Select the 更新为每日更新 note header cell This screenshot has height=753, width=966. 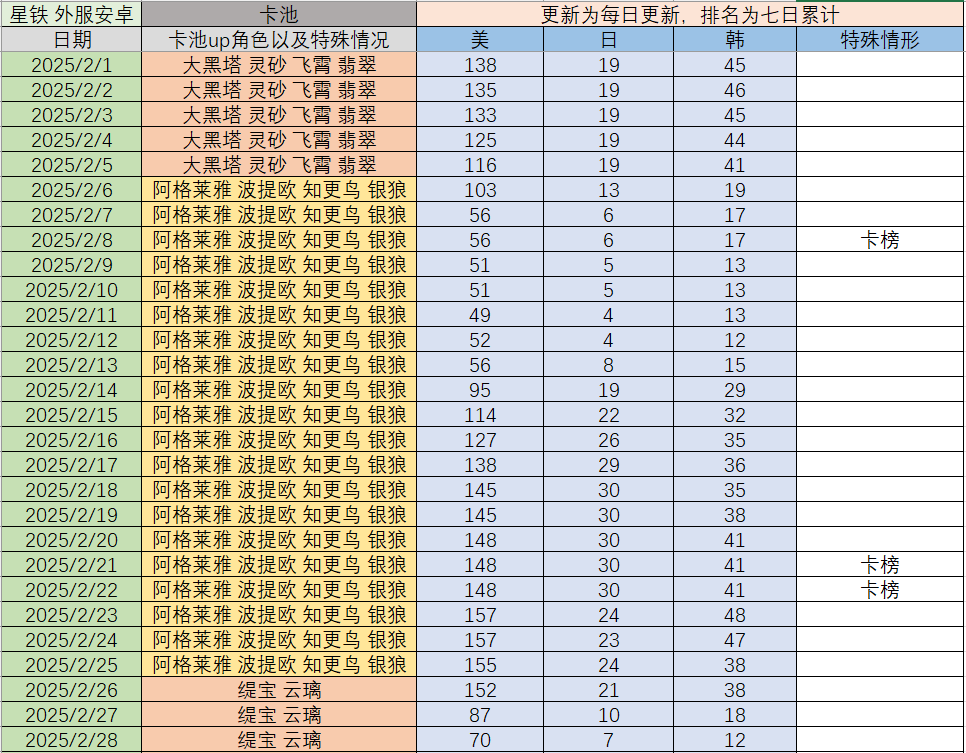690,14
